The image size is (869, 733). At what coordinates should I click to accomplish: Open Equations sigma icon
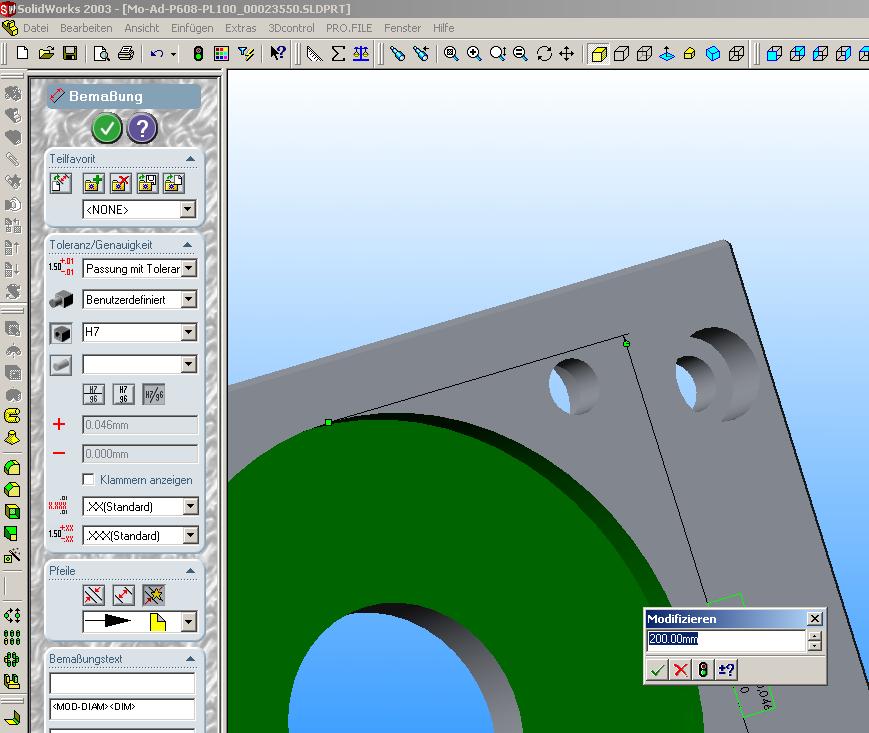pos(338,54)
